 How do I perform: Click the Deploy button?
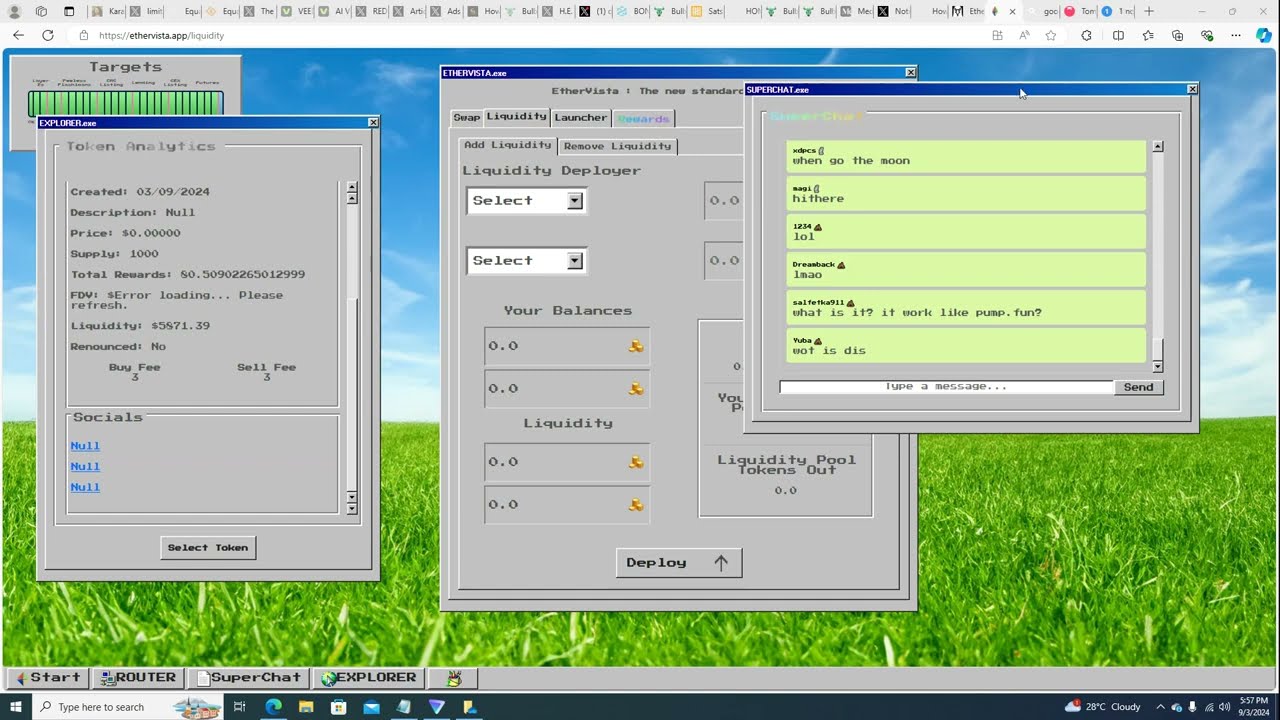coord(679,563)
